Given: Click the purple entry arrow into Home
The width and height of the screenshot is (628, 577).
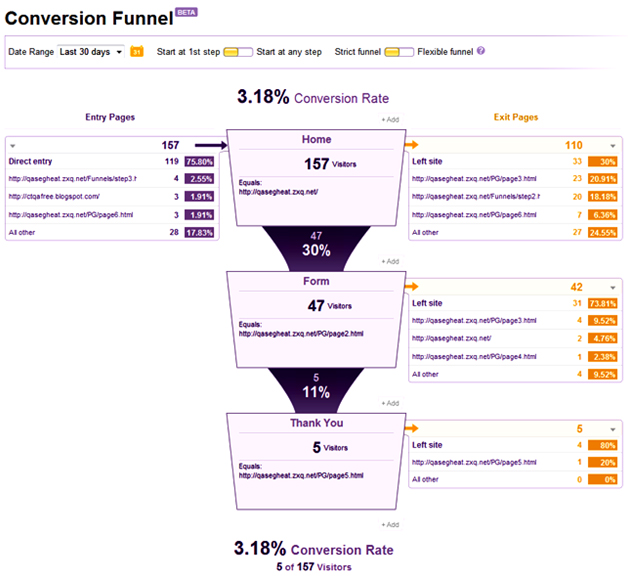Looking at the screenshot, I should 209,145.
